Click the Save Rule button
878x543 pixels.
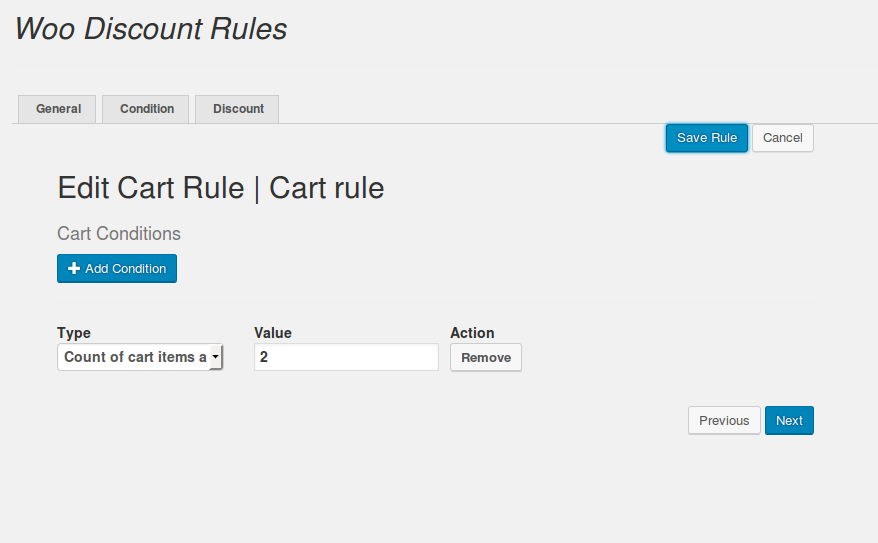coord(707,138)
